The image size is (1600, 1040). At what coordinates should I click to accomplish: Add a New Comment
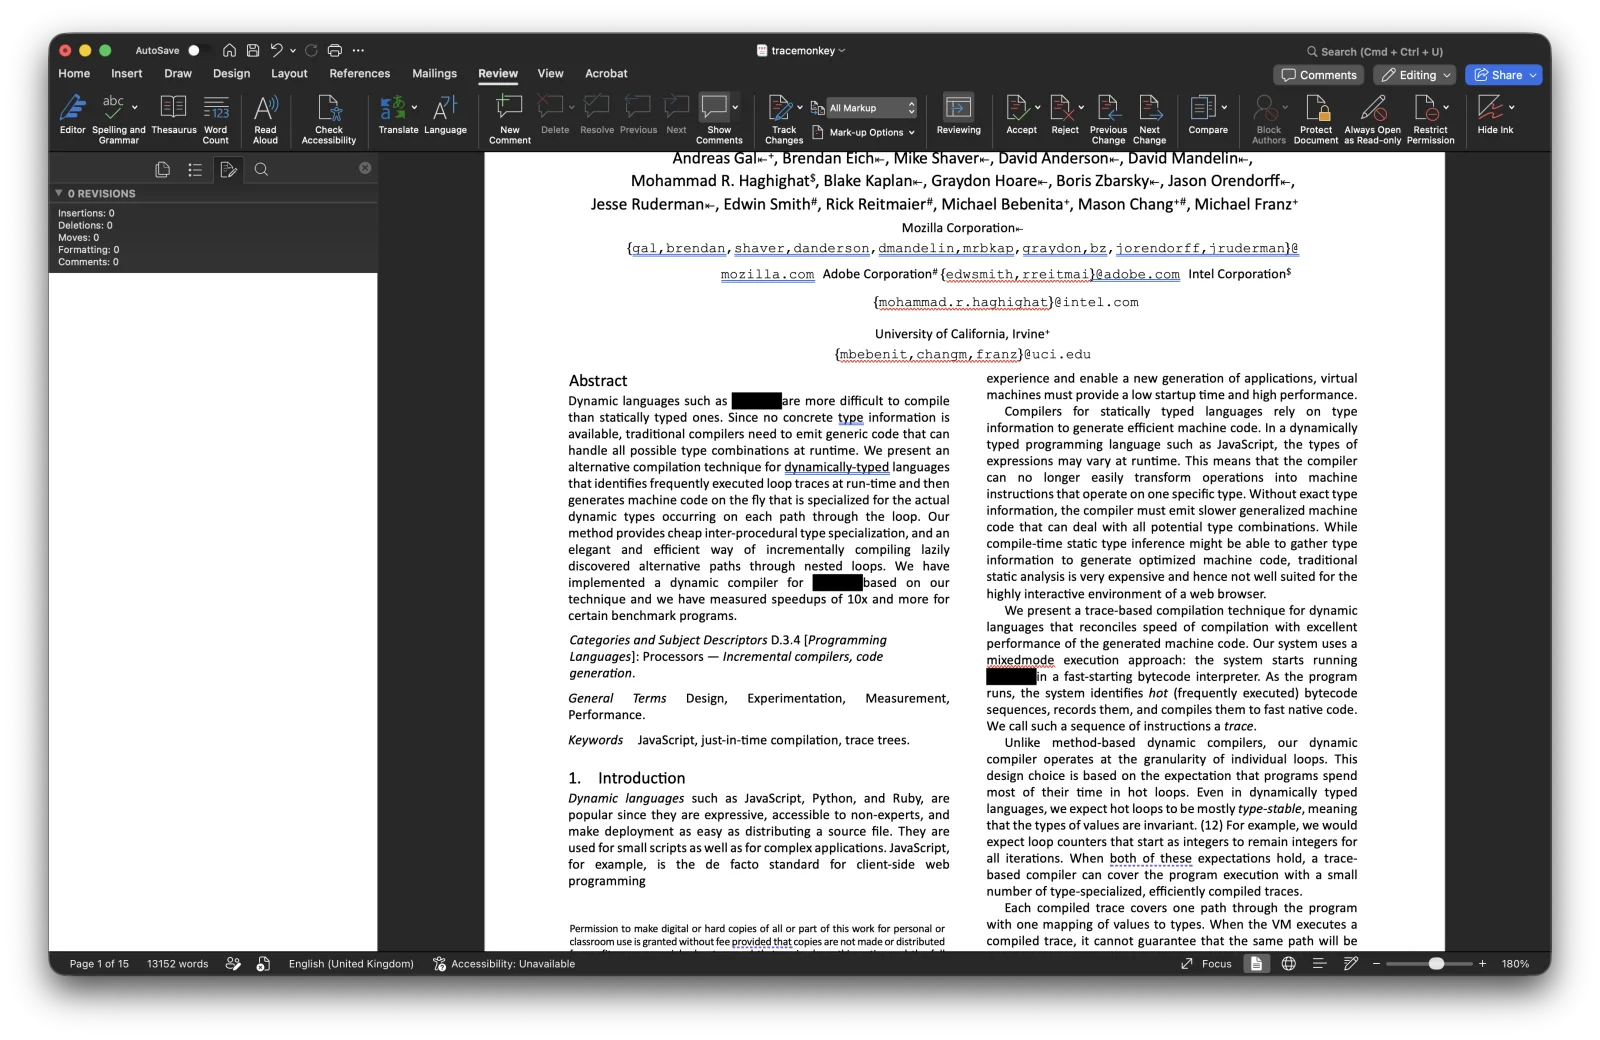[x=510, y=119]
